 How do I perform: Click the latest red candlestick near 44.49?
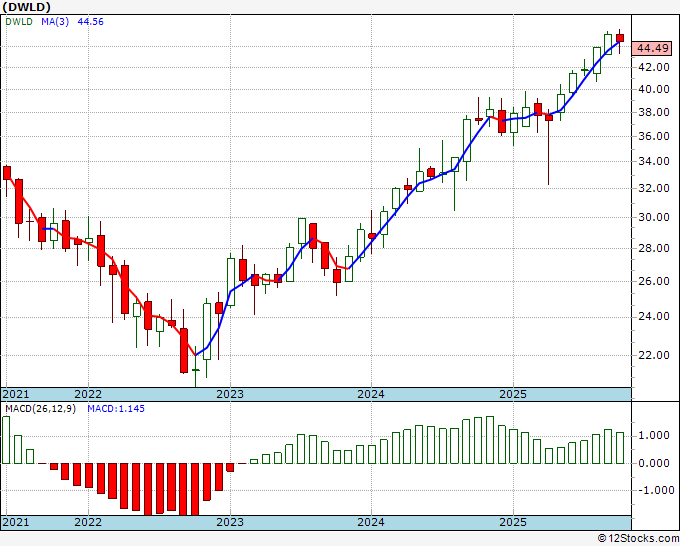pyautogui.click(x=620, y=38)
